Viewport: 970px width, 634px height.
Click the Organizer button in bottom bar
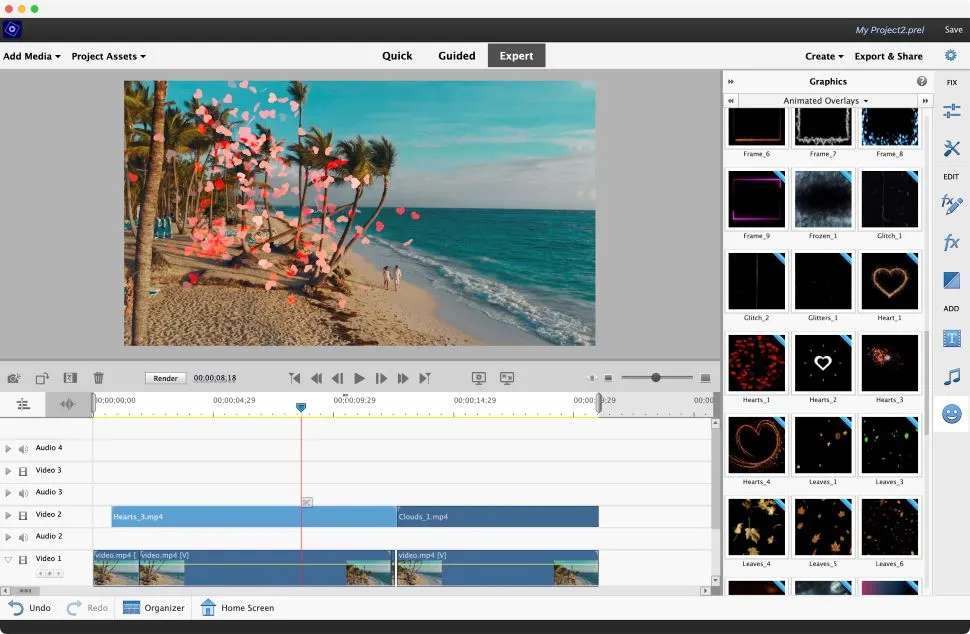153,607
